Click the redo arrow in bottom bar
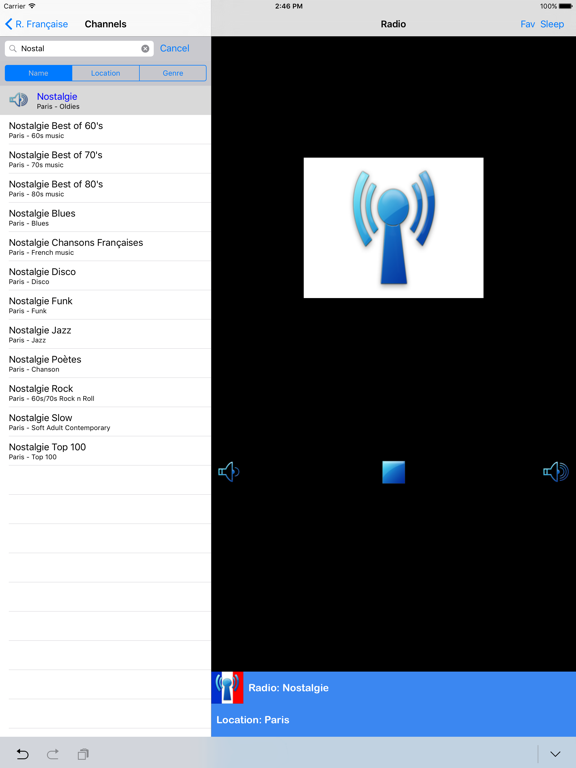The image size is (576, 768). pyautogui.click(x=53, y=754)
